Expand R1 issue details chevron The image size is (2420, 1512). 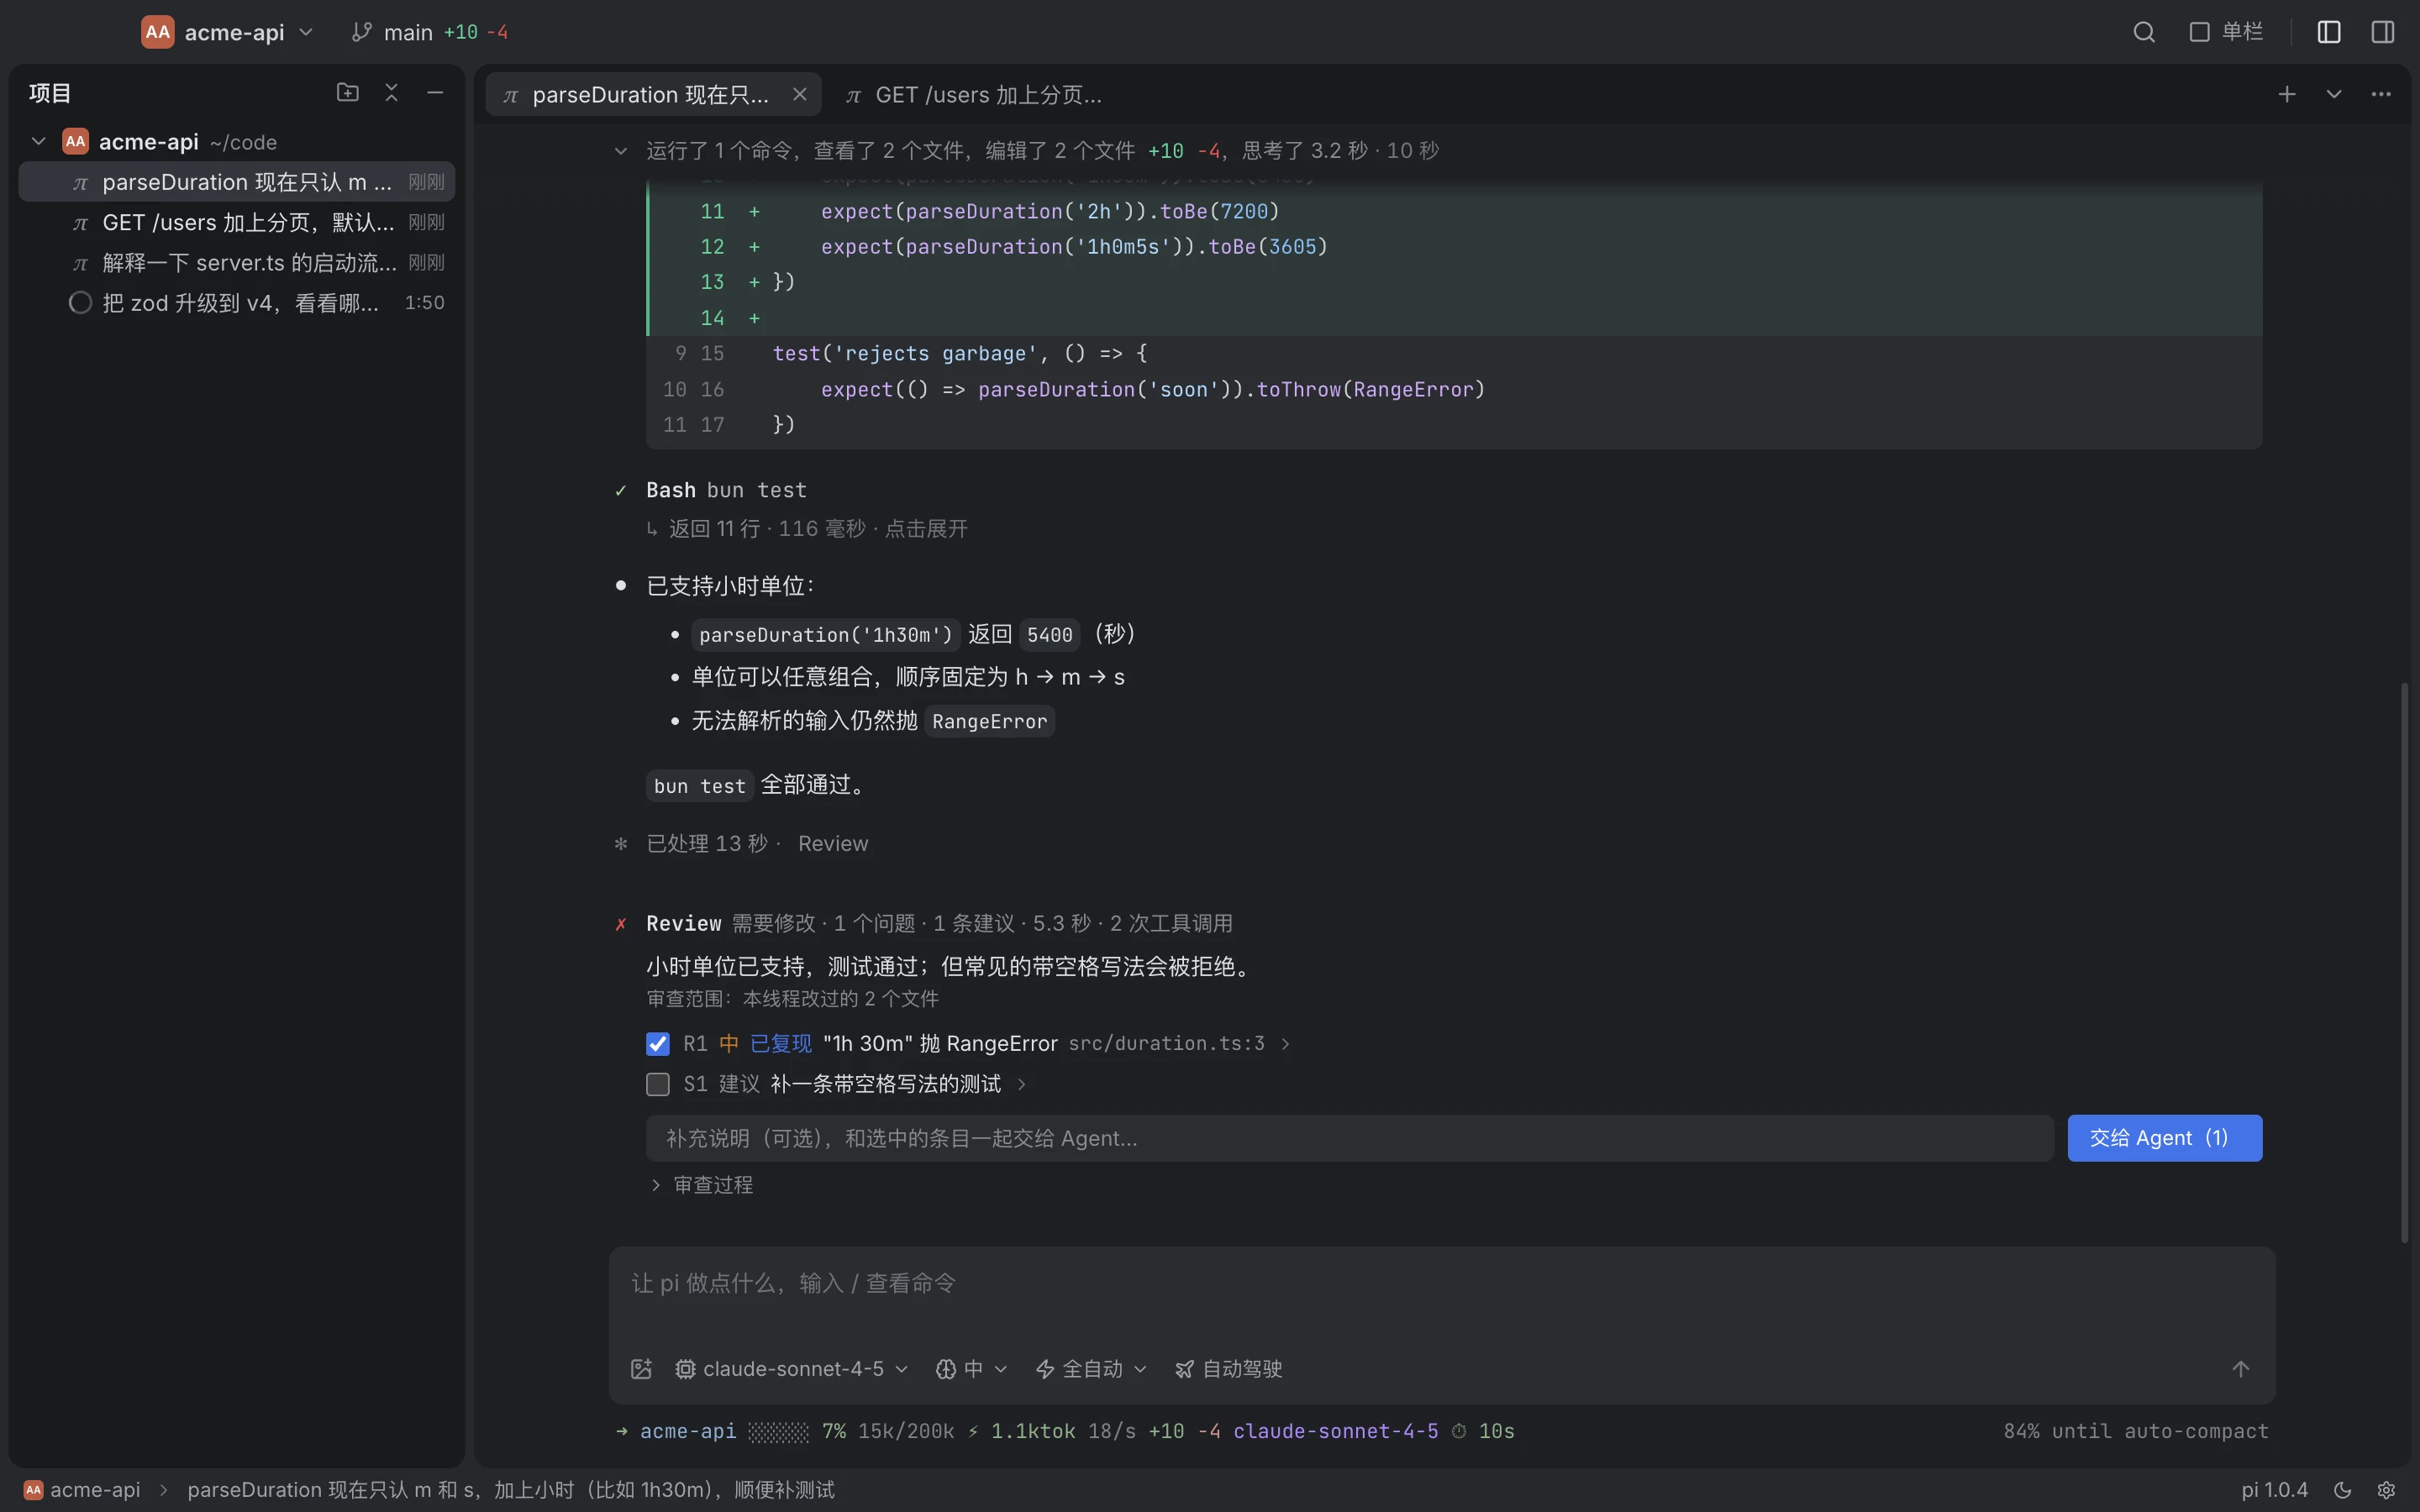1285,1044
